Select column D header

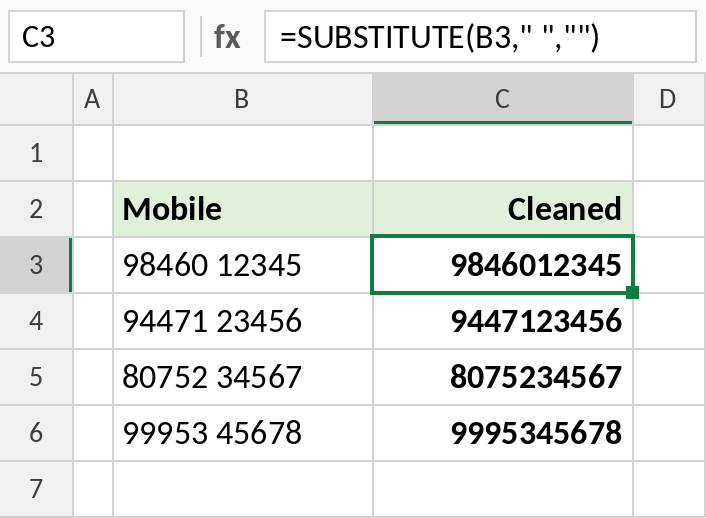(670, 99)
